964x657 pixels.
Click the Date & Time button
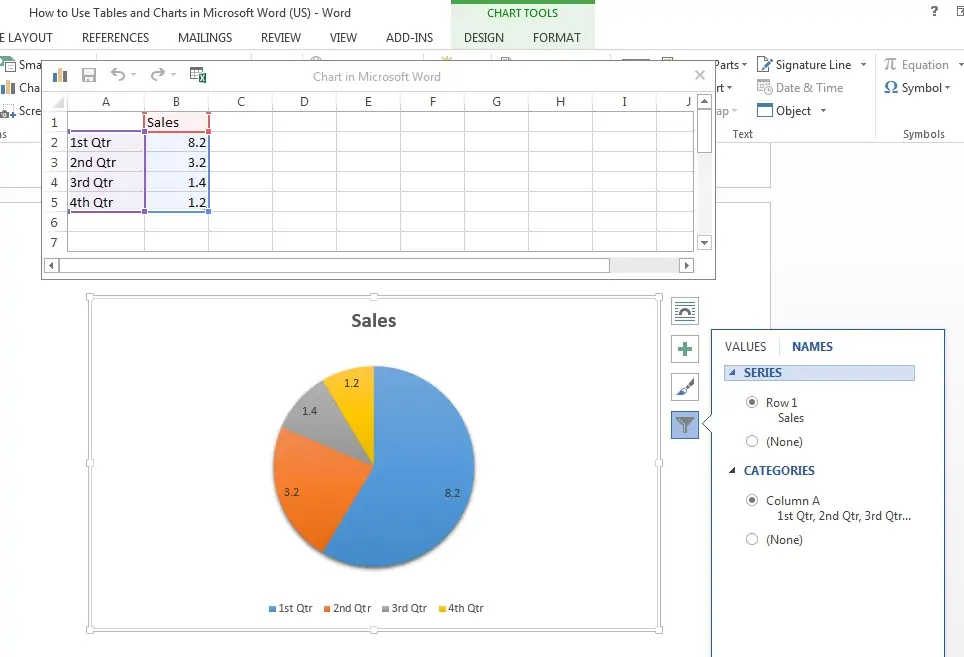(x=800, y=88)
